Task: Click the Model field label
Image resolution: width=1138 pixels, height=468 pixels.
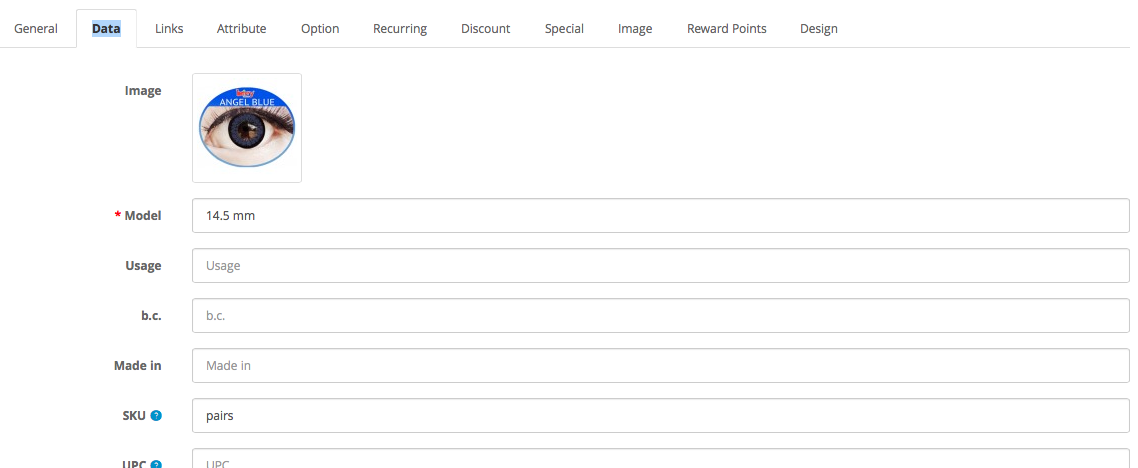Action: (x=143, y=215)
